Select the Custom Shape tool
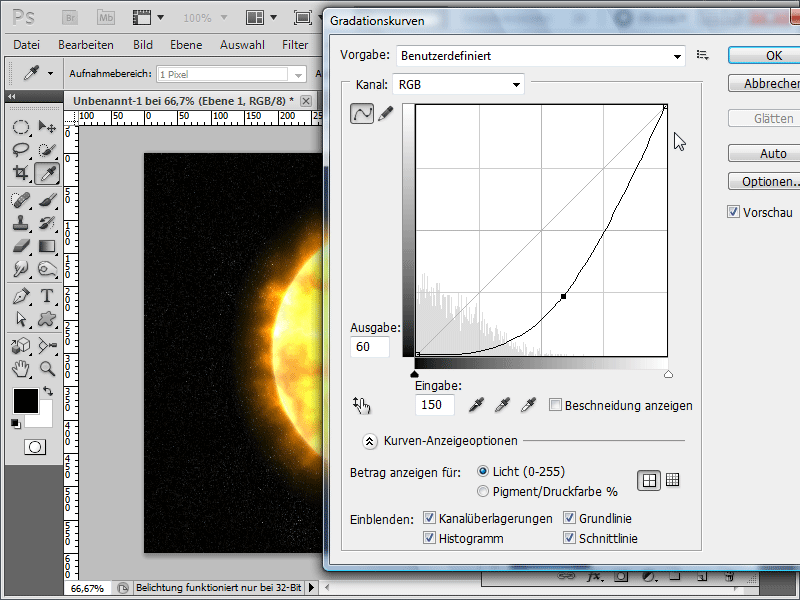 [47, 319]
